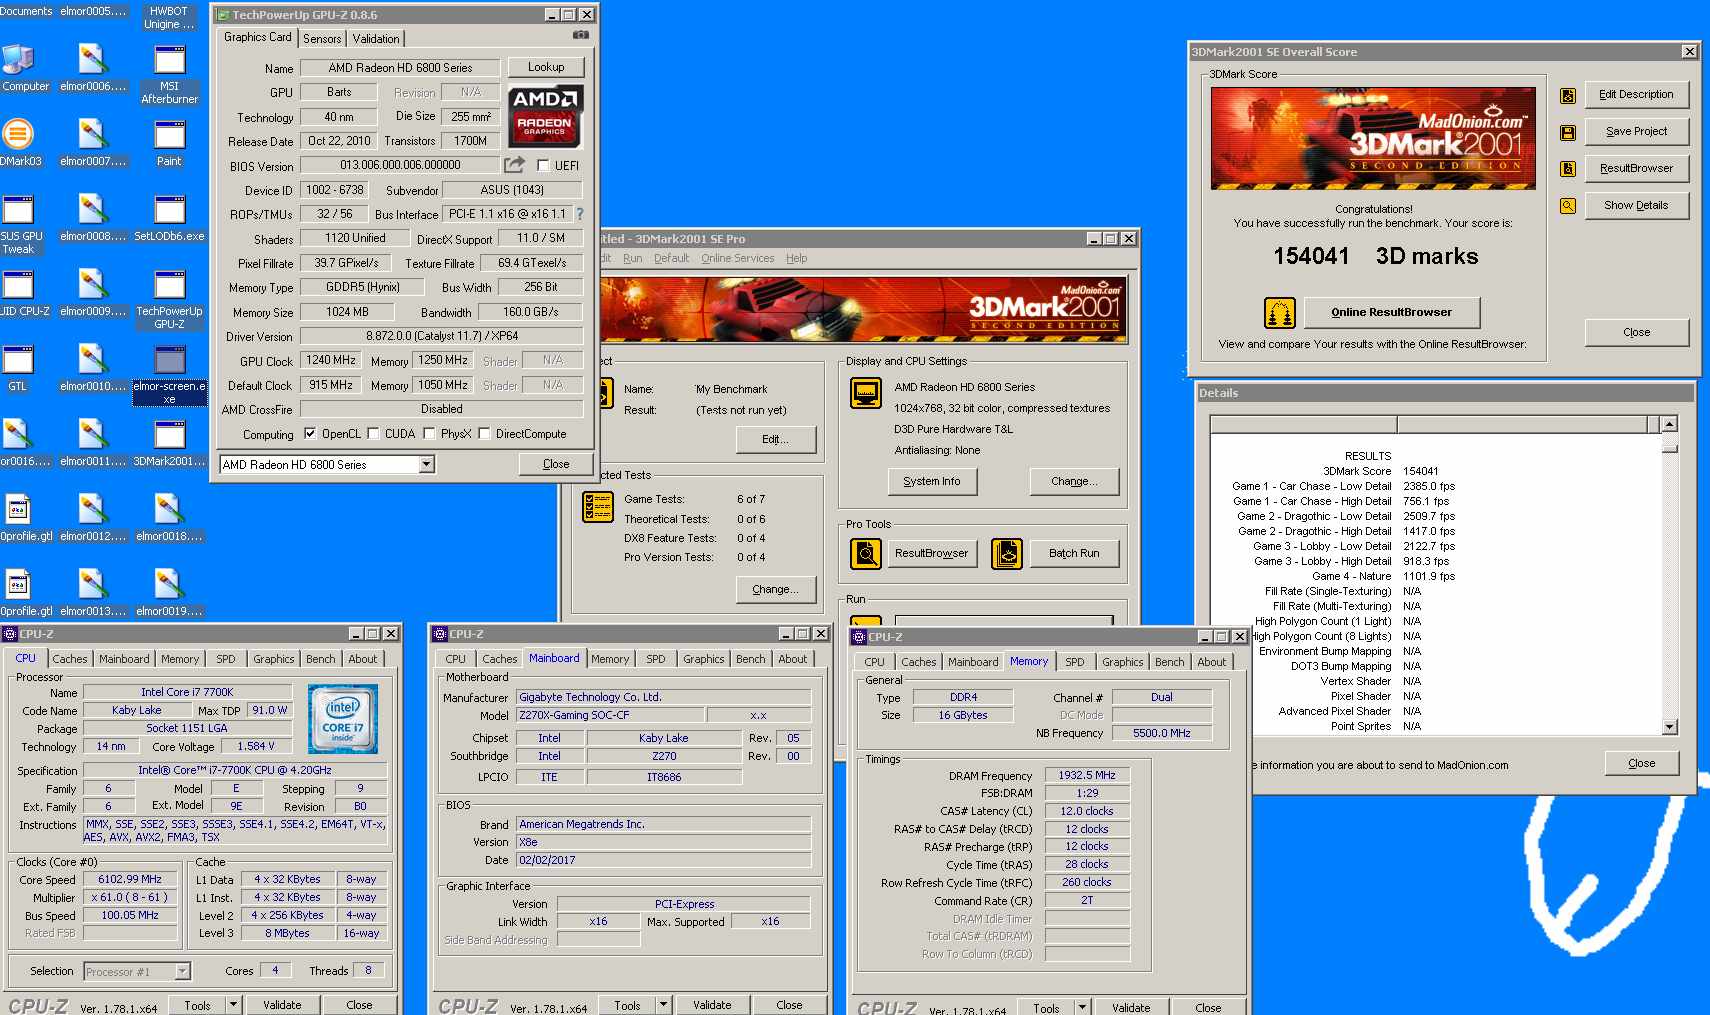Open the AMD Radeon HD 6800 Series GPU dropdown
The width and height of the screenshot is (1710, 1015).
(x=426, y=464)
